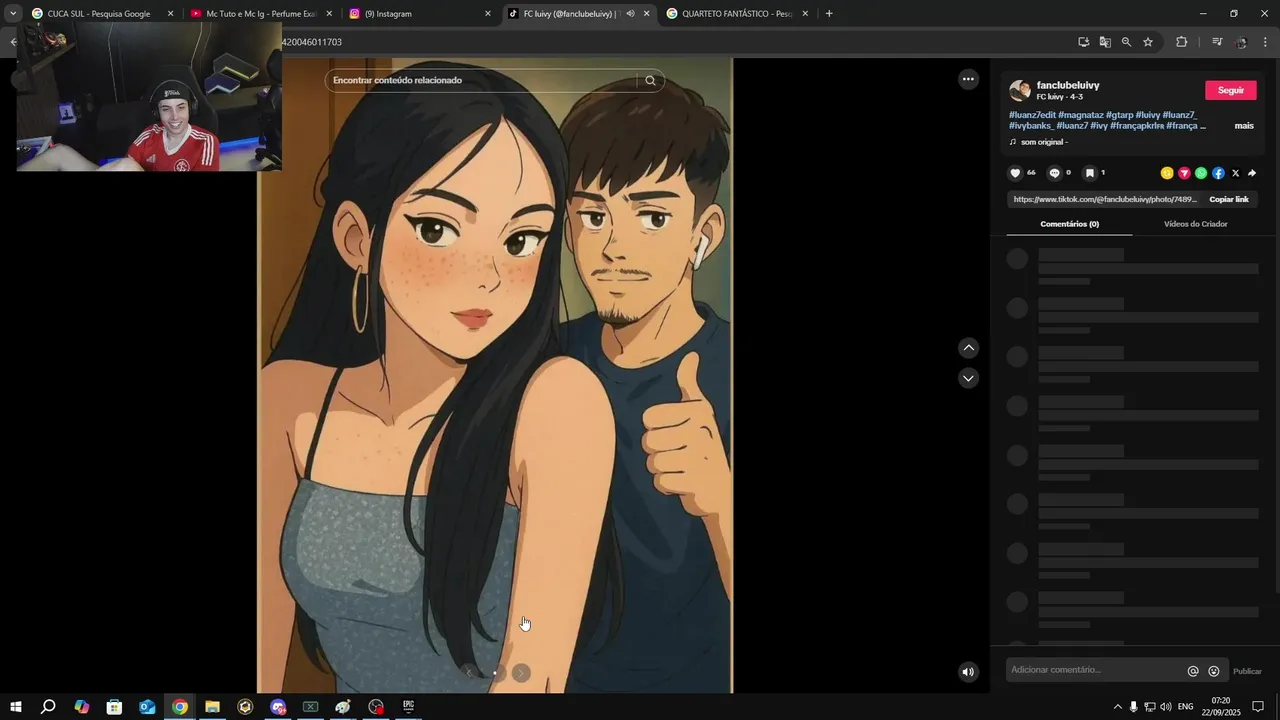Click the 'som original' music link
The height and width of the screenshot is (720, 1280).
1044,142
